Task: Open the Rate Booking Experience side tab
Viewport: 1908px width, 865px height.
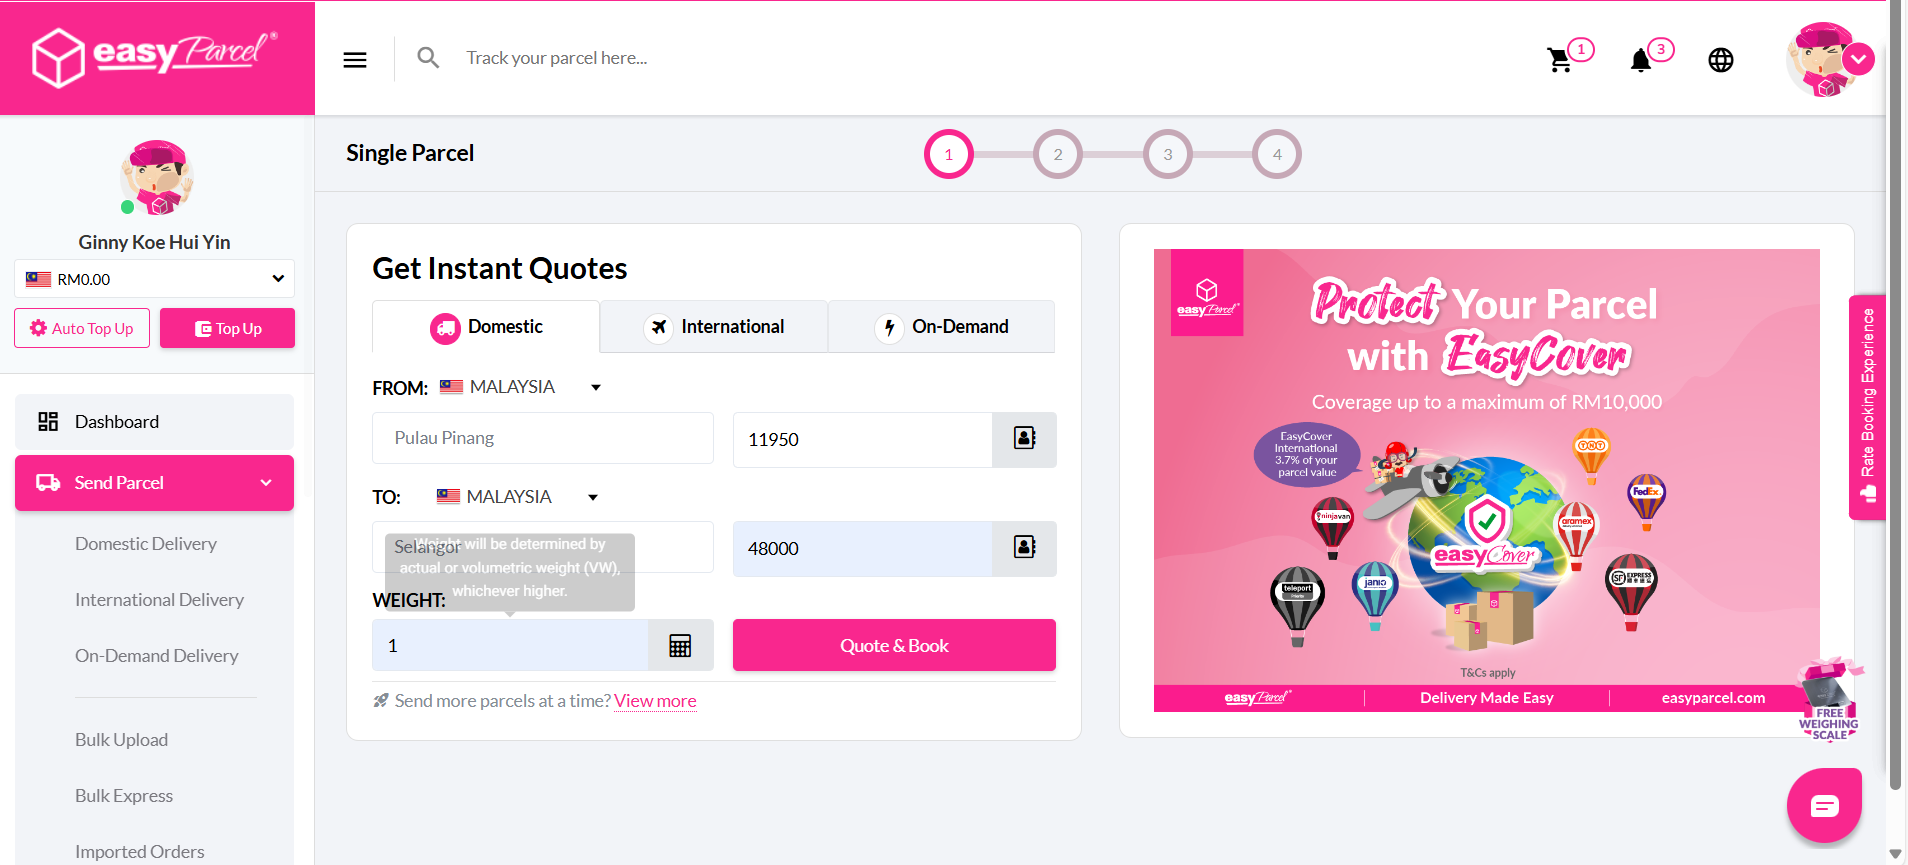Action: click(x=1867, y=407)
